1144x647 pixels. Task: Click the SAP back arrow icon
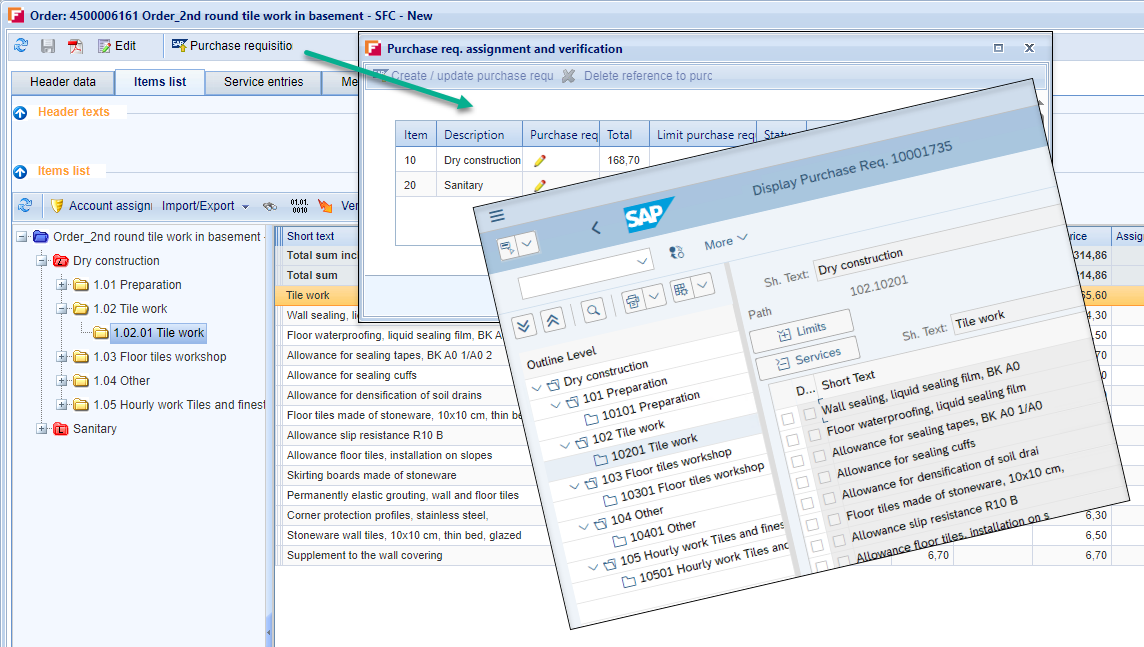(x=596, y=228)
